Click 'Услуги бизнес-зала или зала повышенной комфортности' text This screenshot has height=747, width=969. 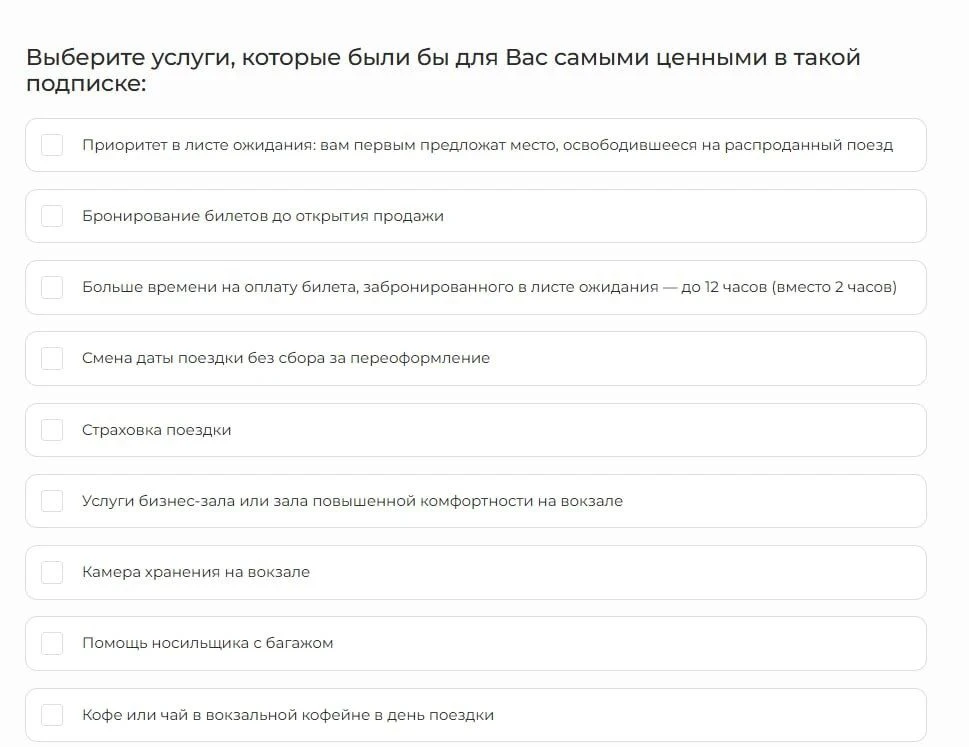[308, 501]
